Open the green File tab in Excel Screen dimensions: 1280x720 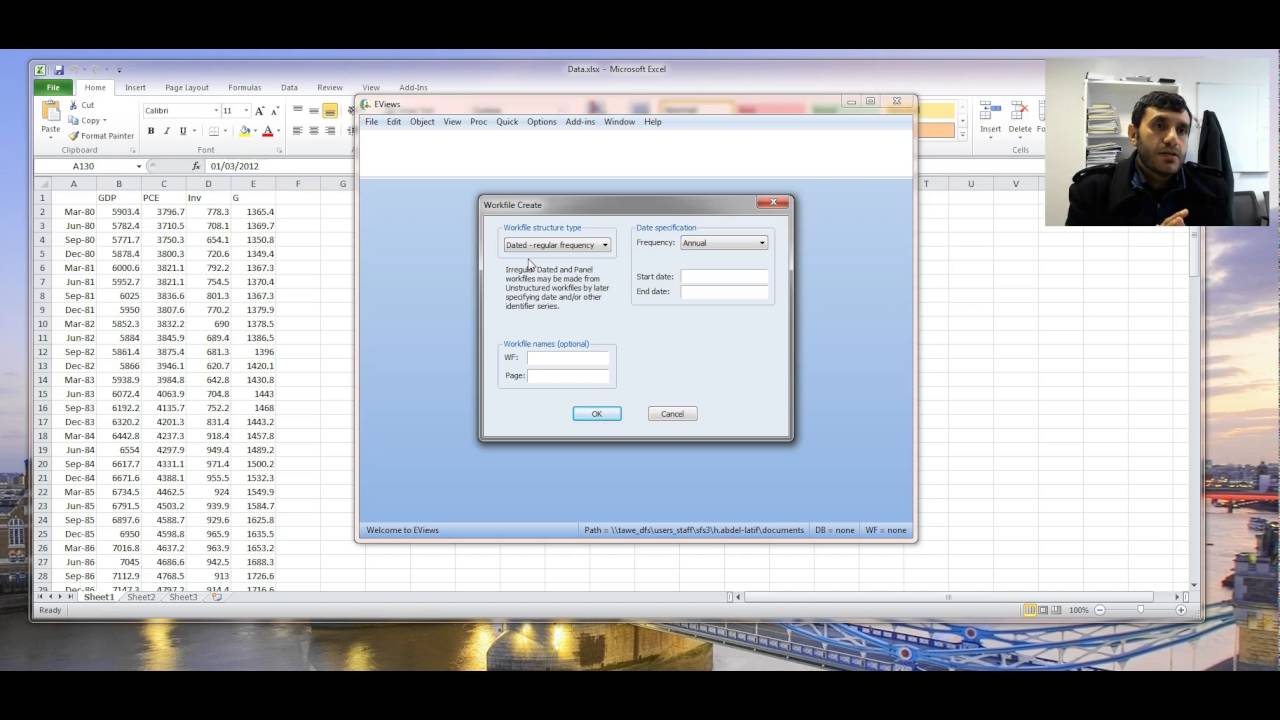[x=53, y=88]
